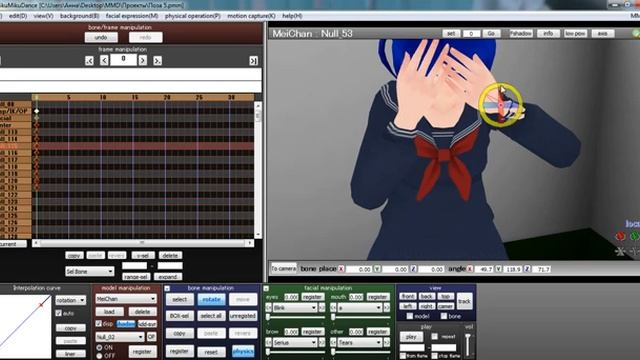
Task: Open the Sel:Bone dropdown
Action: pyautogui.click(x=89, y=271)
